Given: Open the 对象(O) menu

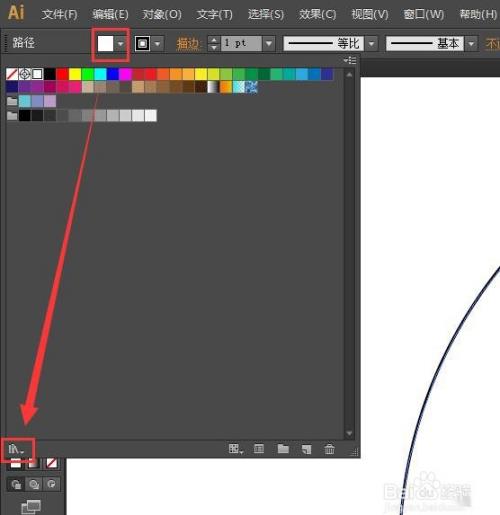Looking at the screenshot, I should click(x=162, y=14).
